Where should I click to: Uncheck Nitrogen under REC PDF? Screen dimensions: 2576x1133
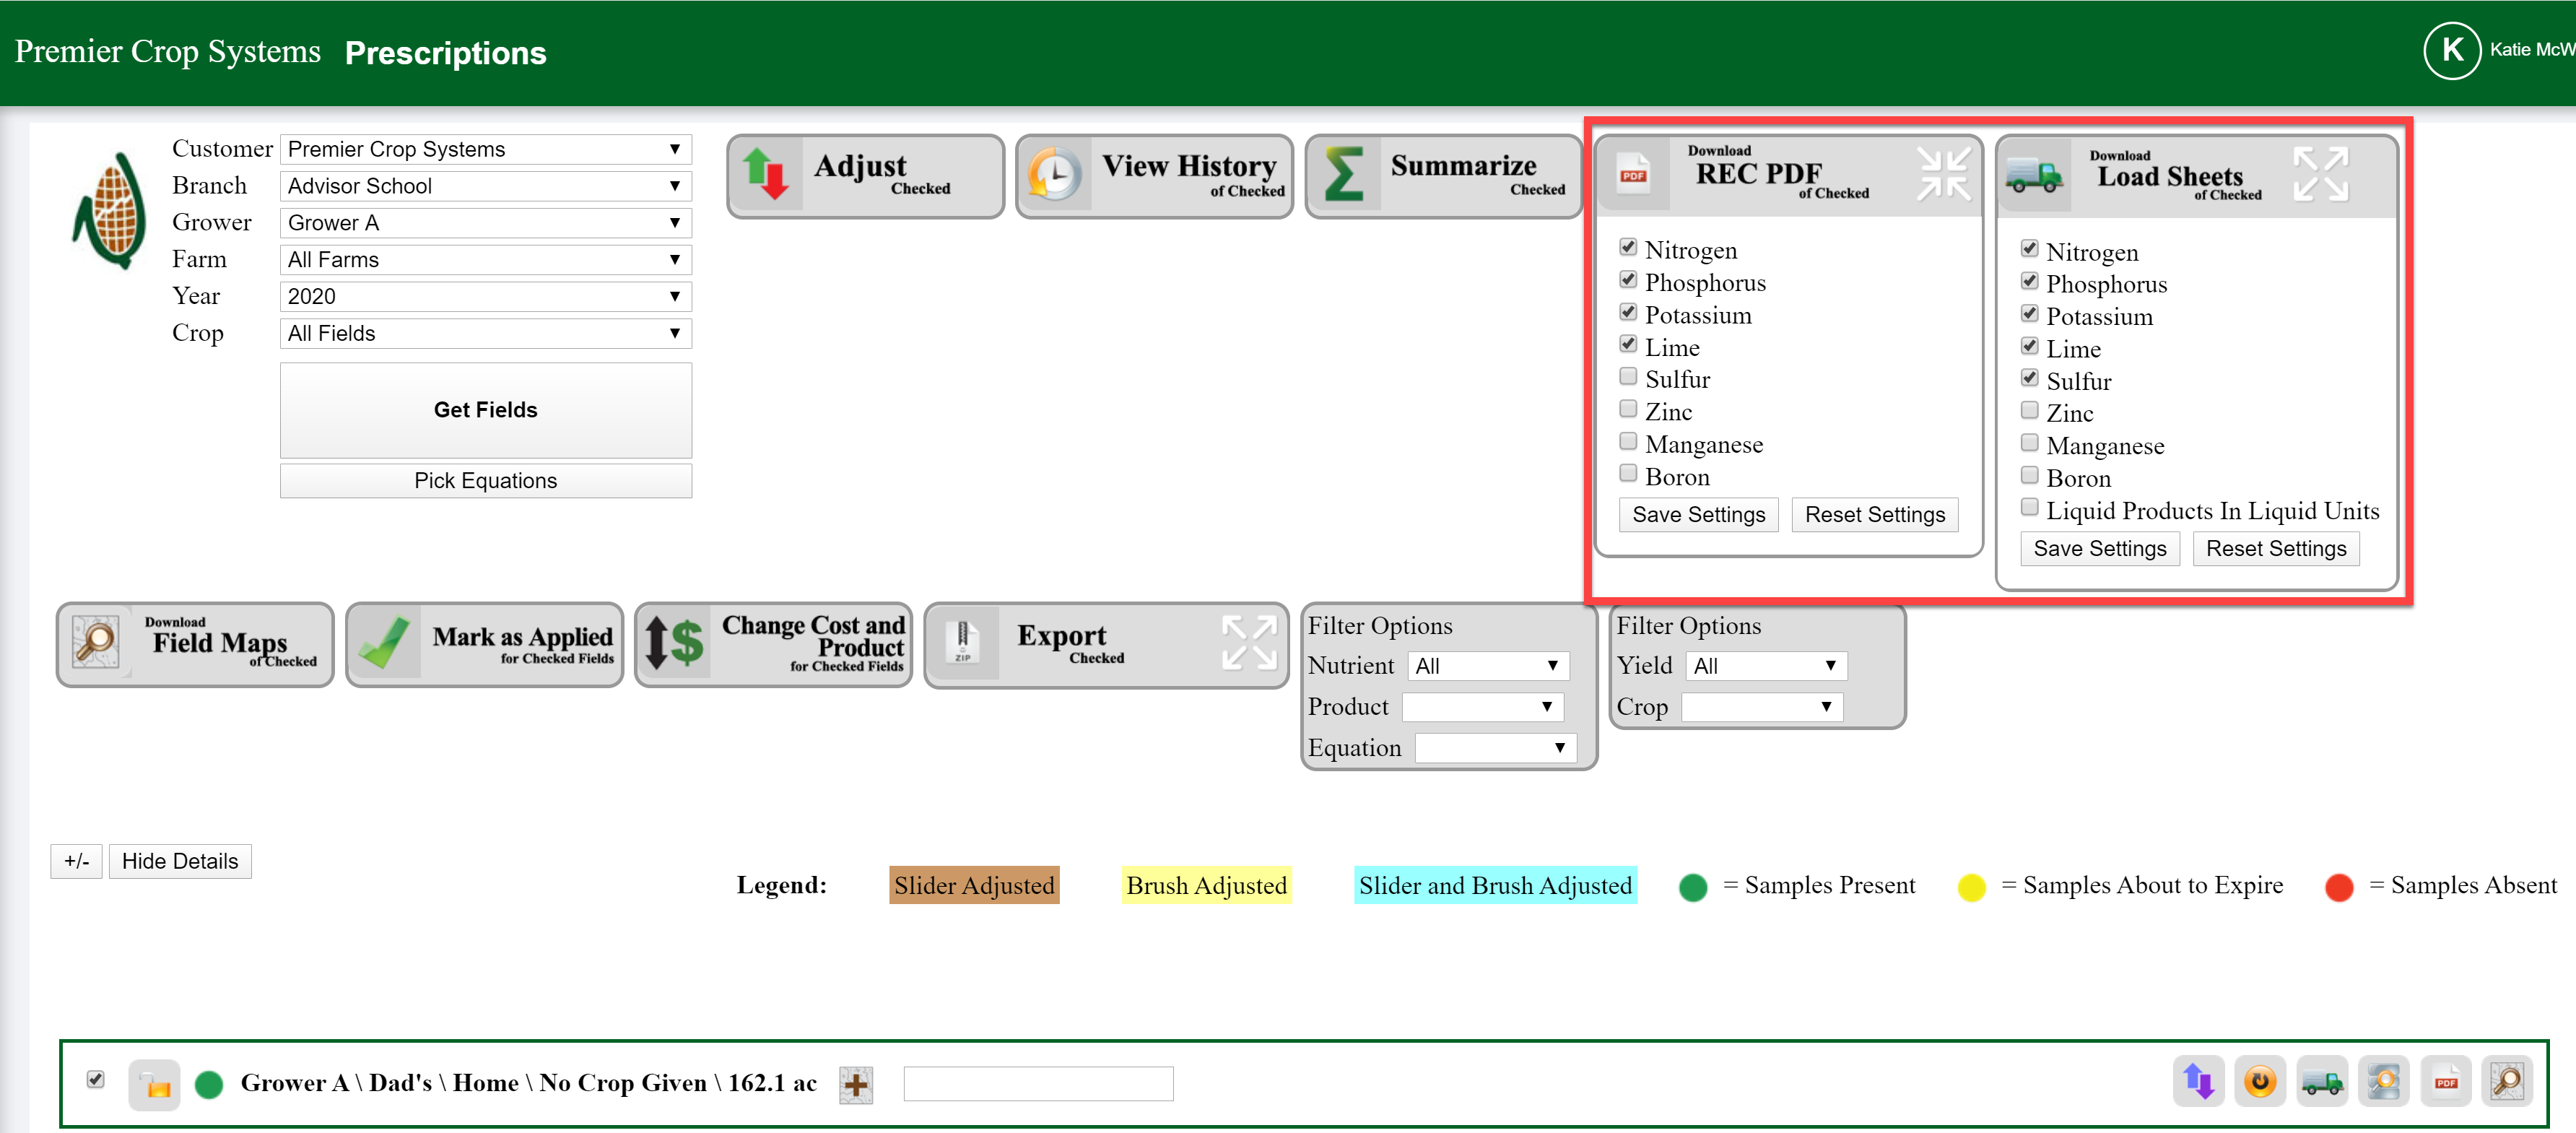[x=1628, y=247]
